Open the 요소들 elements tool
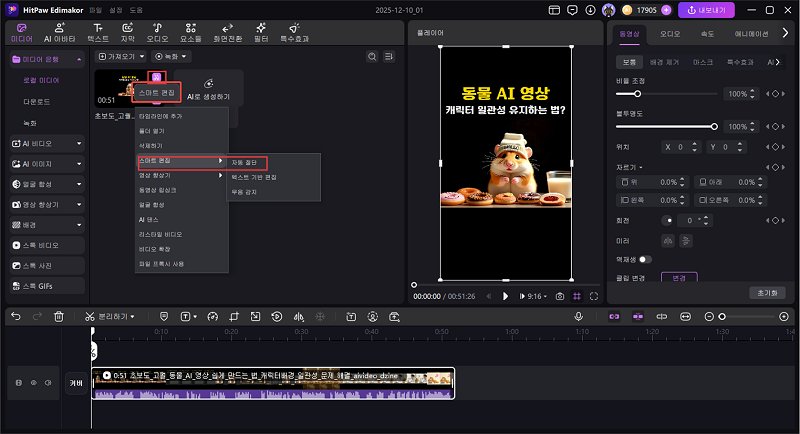Image resolution: width=800 pixels, height=434 pixels. click(x=190, y=33)
